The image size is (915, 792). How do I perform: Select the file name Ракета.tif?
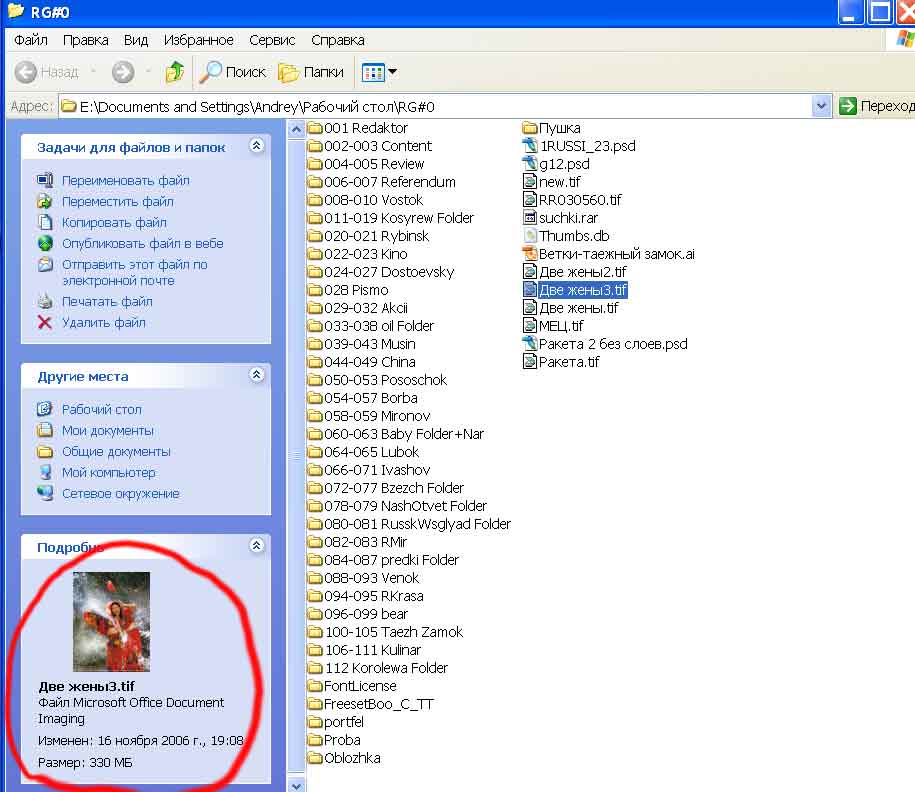[569, 362]
